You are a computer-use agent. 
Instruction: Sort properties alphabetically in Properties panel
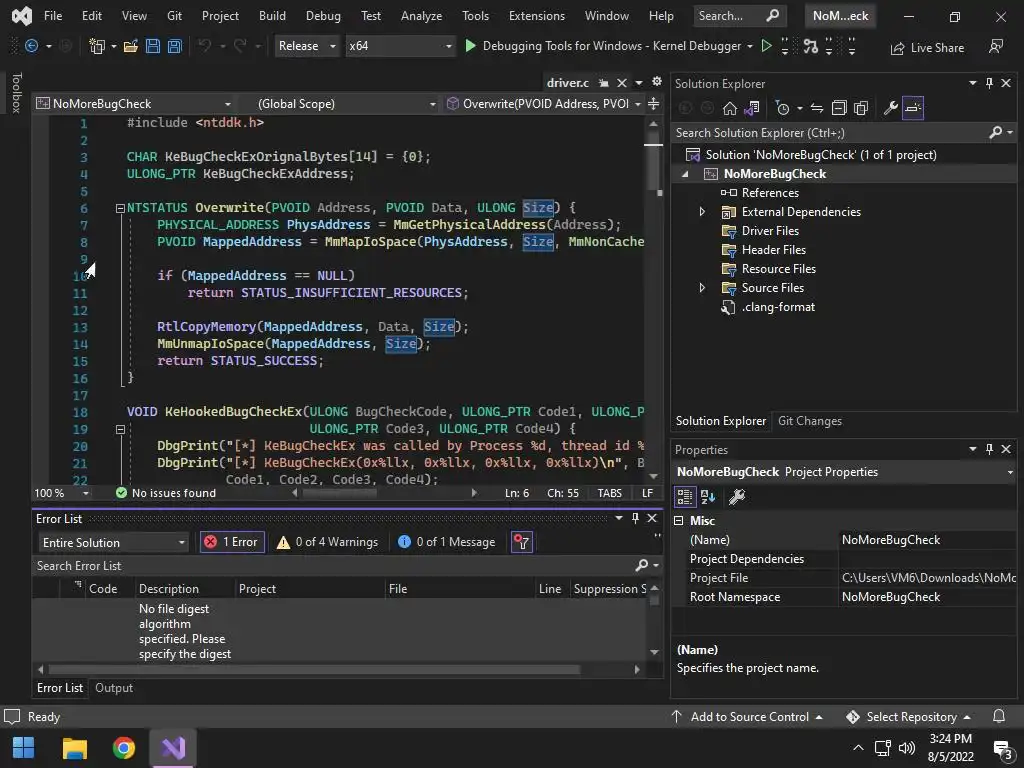707,497
